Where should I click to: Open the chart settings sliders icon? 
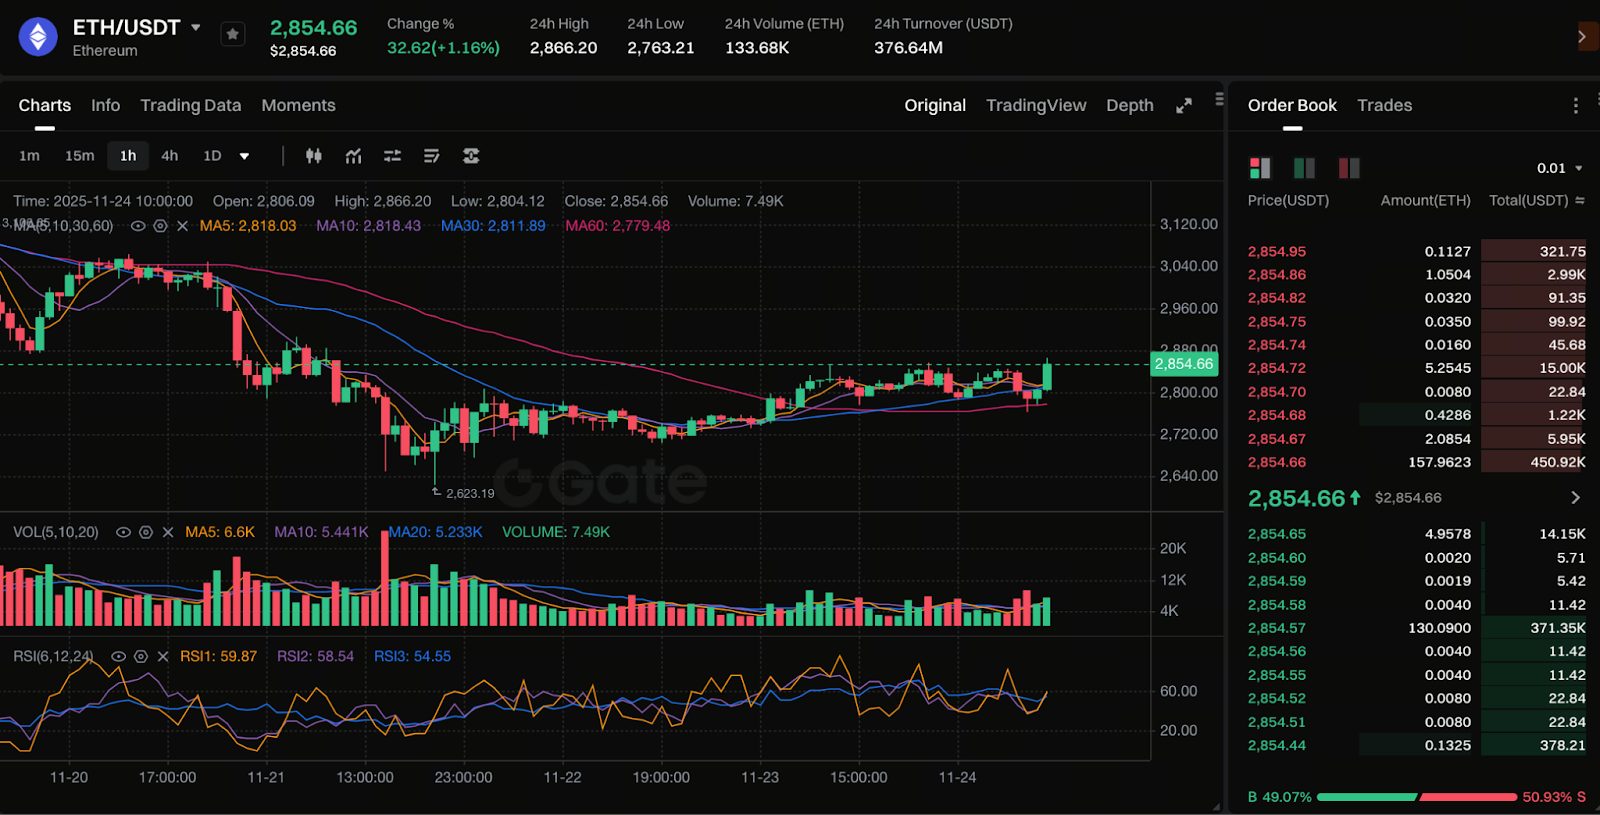click(x=392, y=156)
